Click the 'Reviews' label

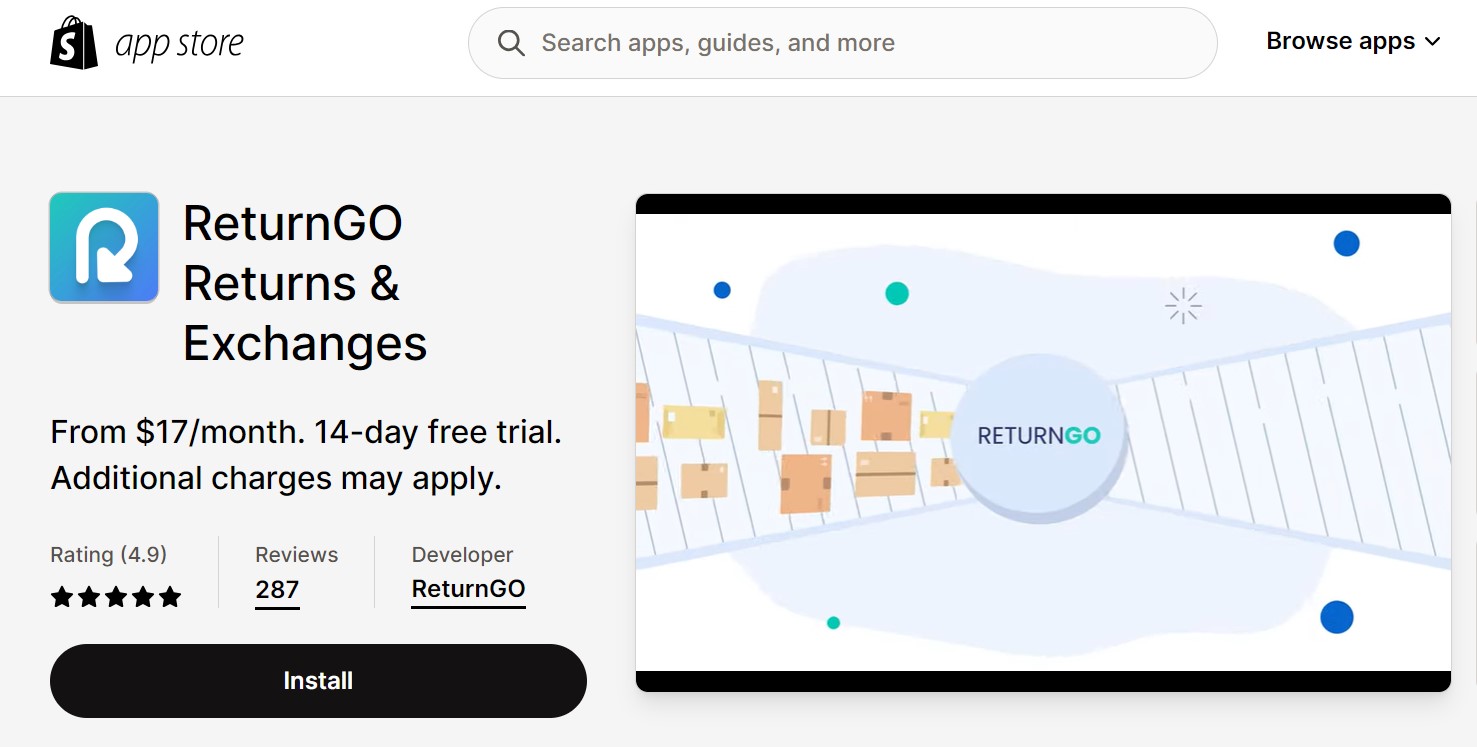point(297,555)
